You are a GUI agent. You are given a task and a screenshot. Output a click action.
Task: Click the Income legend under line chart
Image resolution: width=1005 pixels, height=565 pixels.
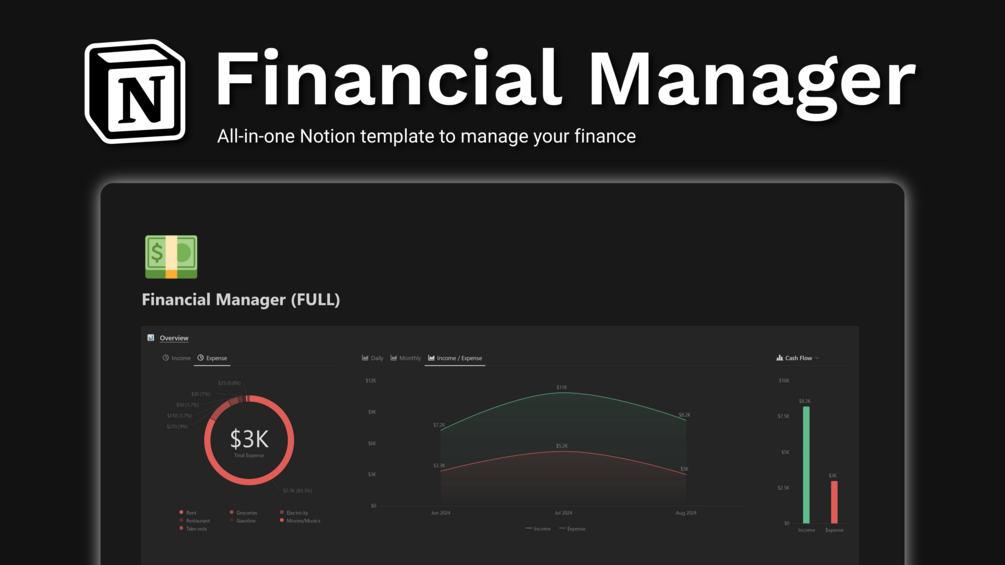coord(538,528)
